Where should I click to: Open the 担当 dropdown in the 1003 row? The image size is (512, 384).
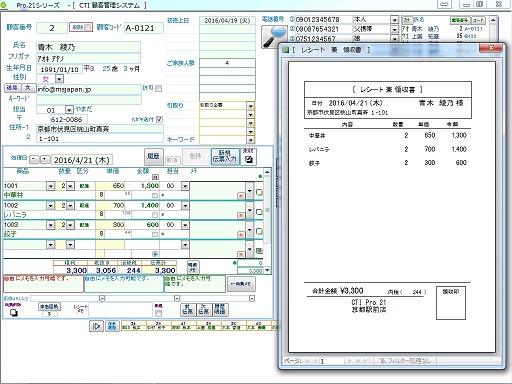point(185,225)
